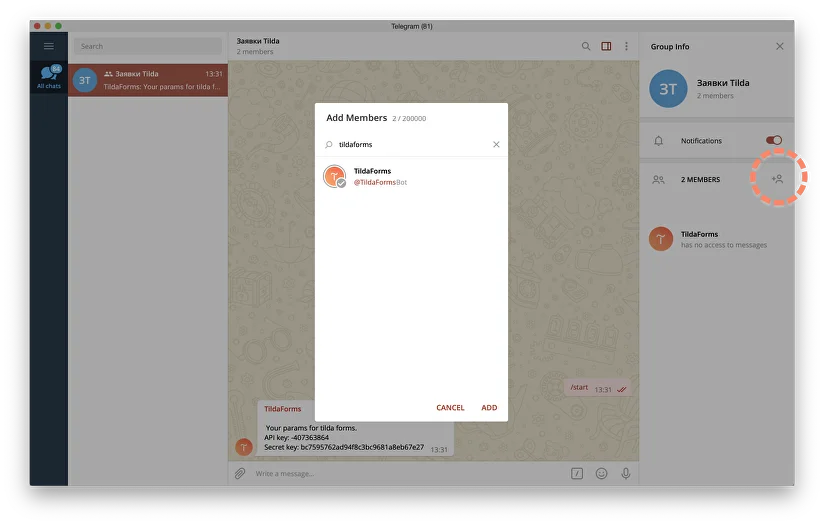This screenshot has height=525, width=824.
Task: Select the All chats folder icon
Action: tap(48, 77)
